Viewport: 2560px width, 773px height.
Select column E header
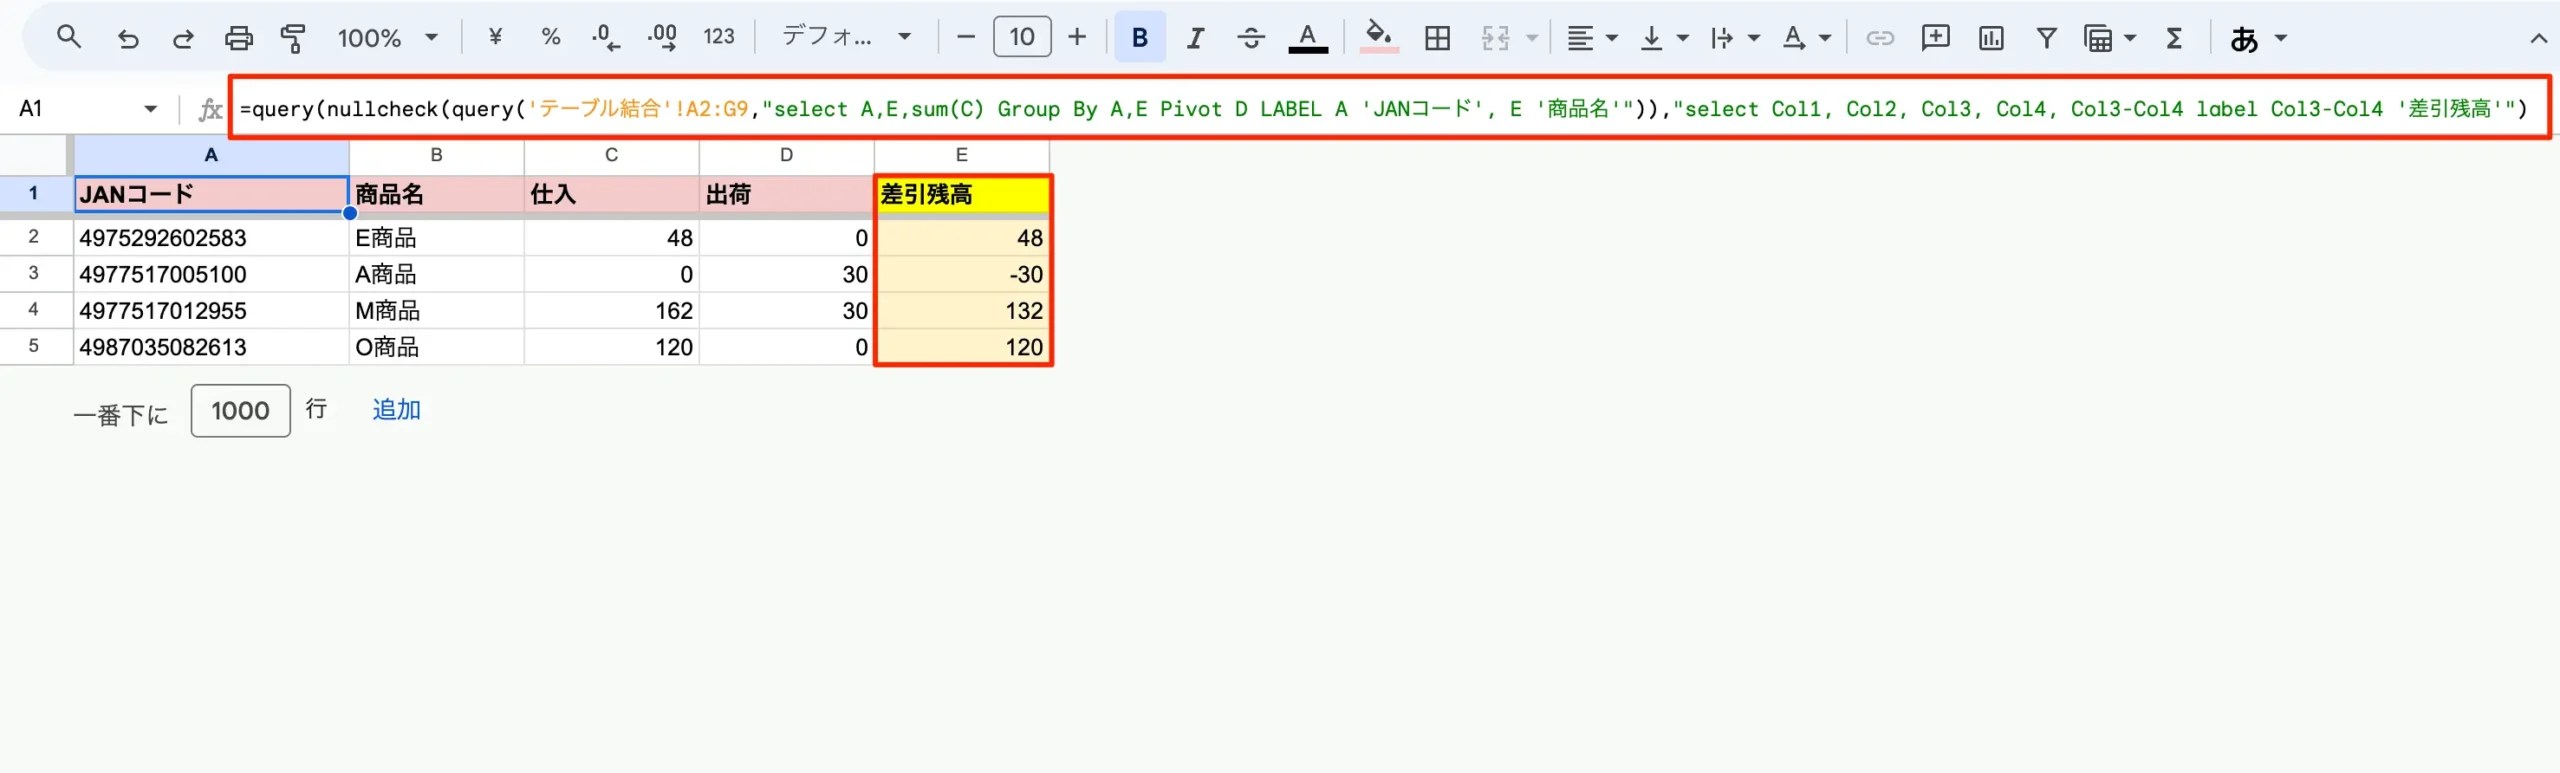(x=962, y=155)
